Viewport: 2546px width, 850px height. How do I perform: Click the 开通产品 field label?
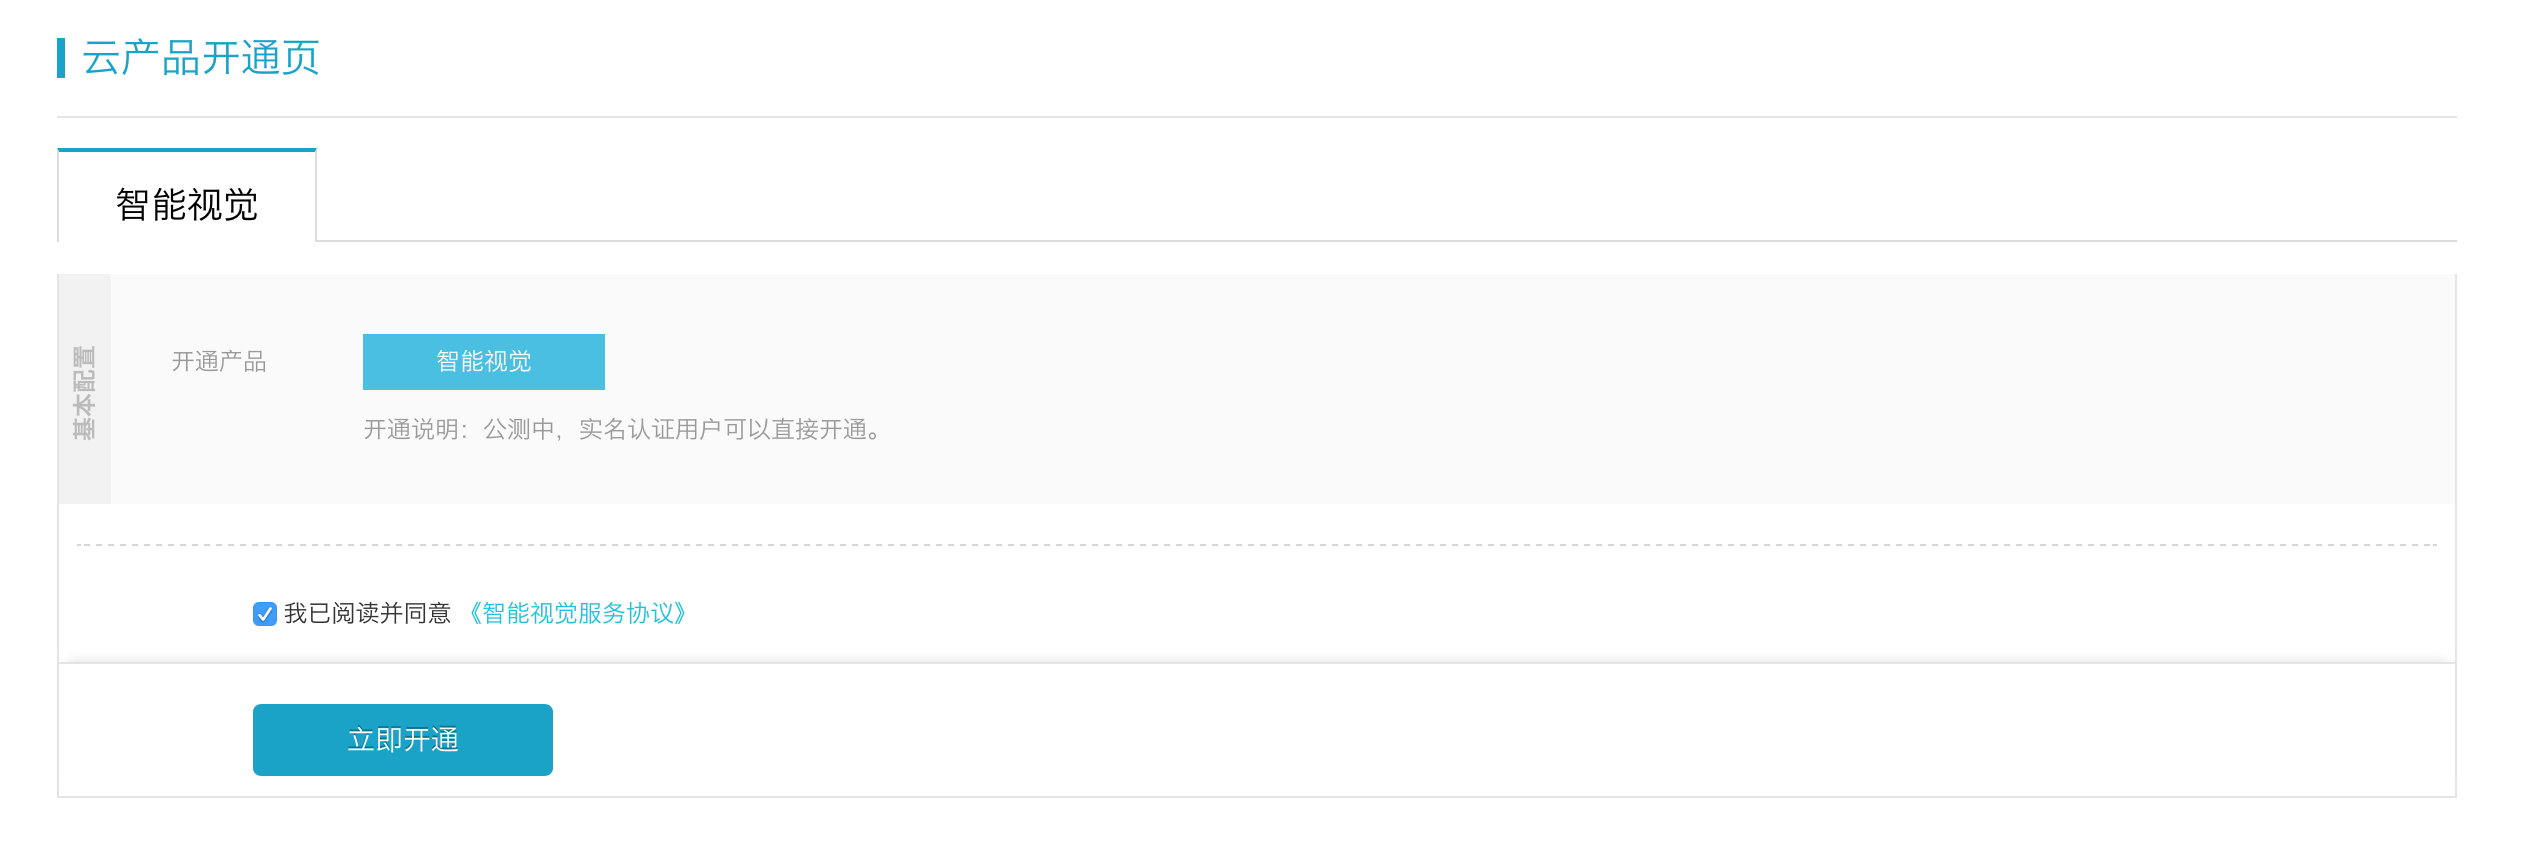point(219,362)
